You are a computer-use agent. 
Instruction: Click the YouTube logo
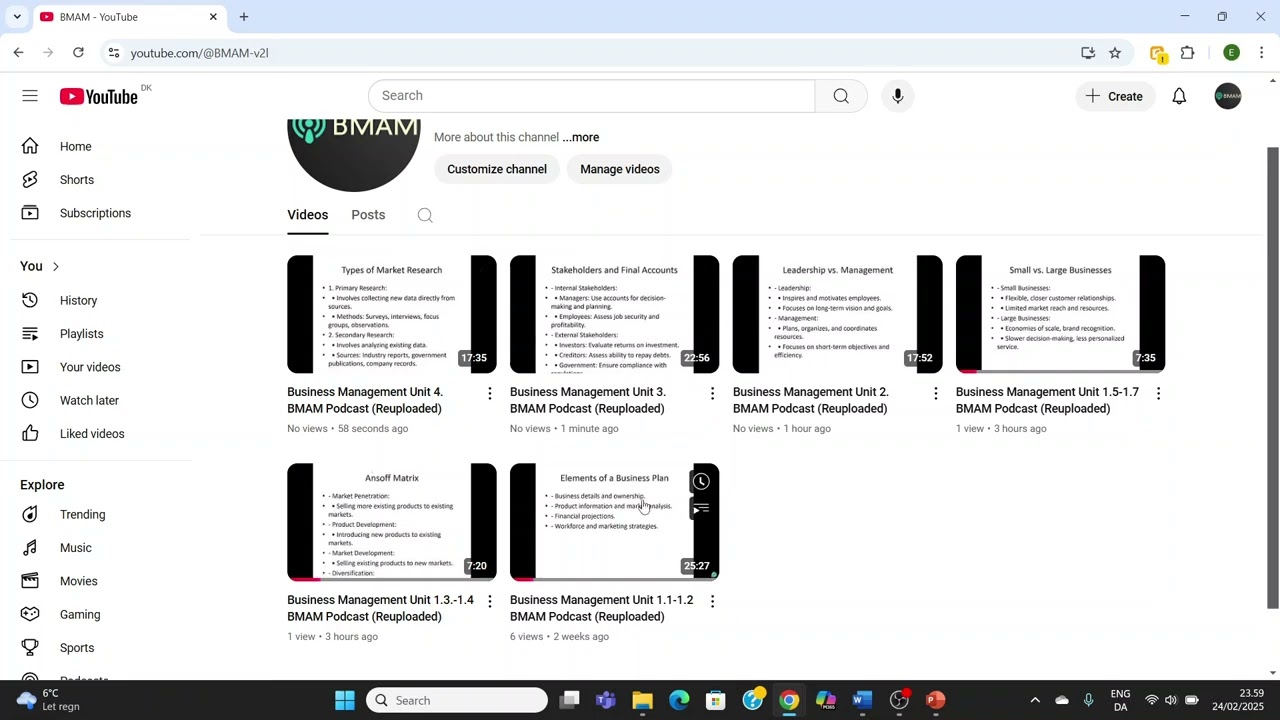(98, 96)
